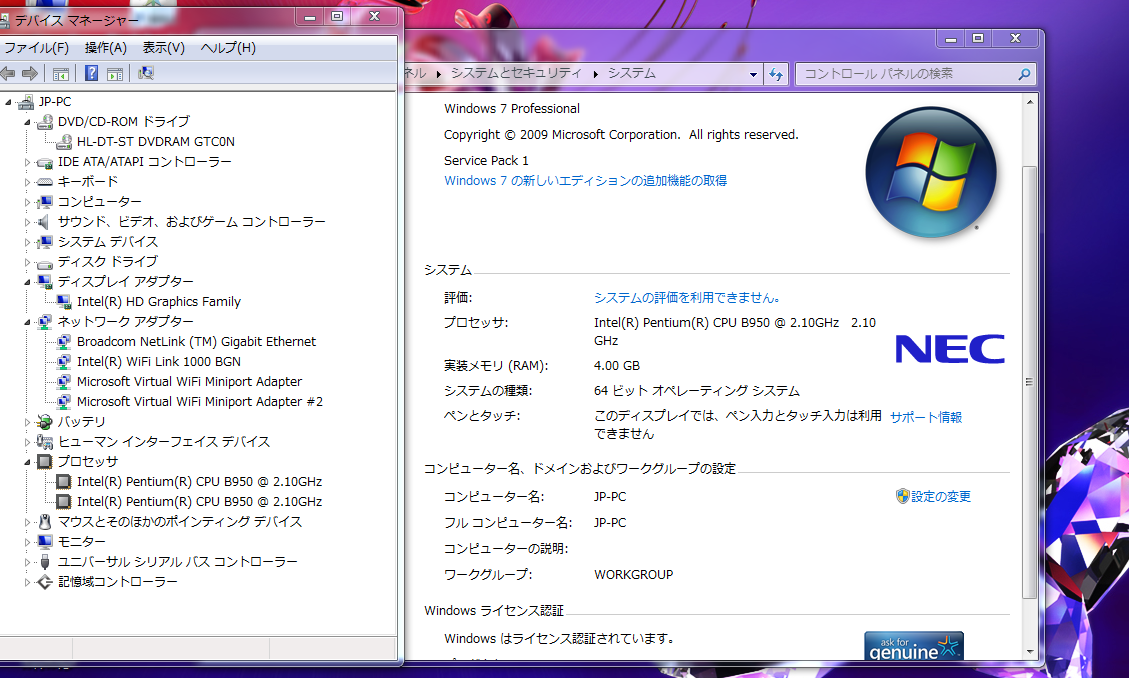Viewport: 1129px width, 678px height.
Task: Click the System window scrollbar down arrow
Action: pyautogui.click(x=1030, y=651)
